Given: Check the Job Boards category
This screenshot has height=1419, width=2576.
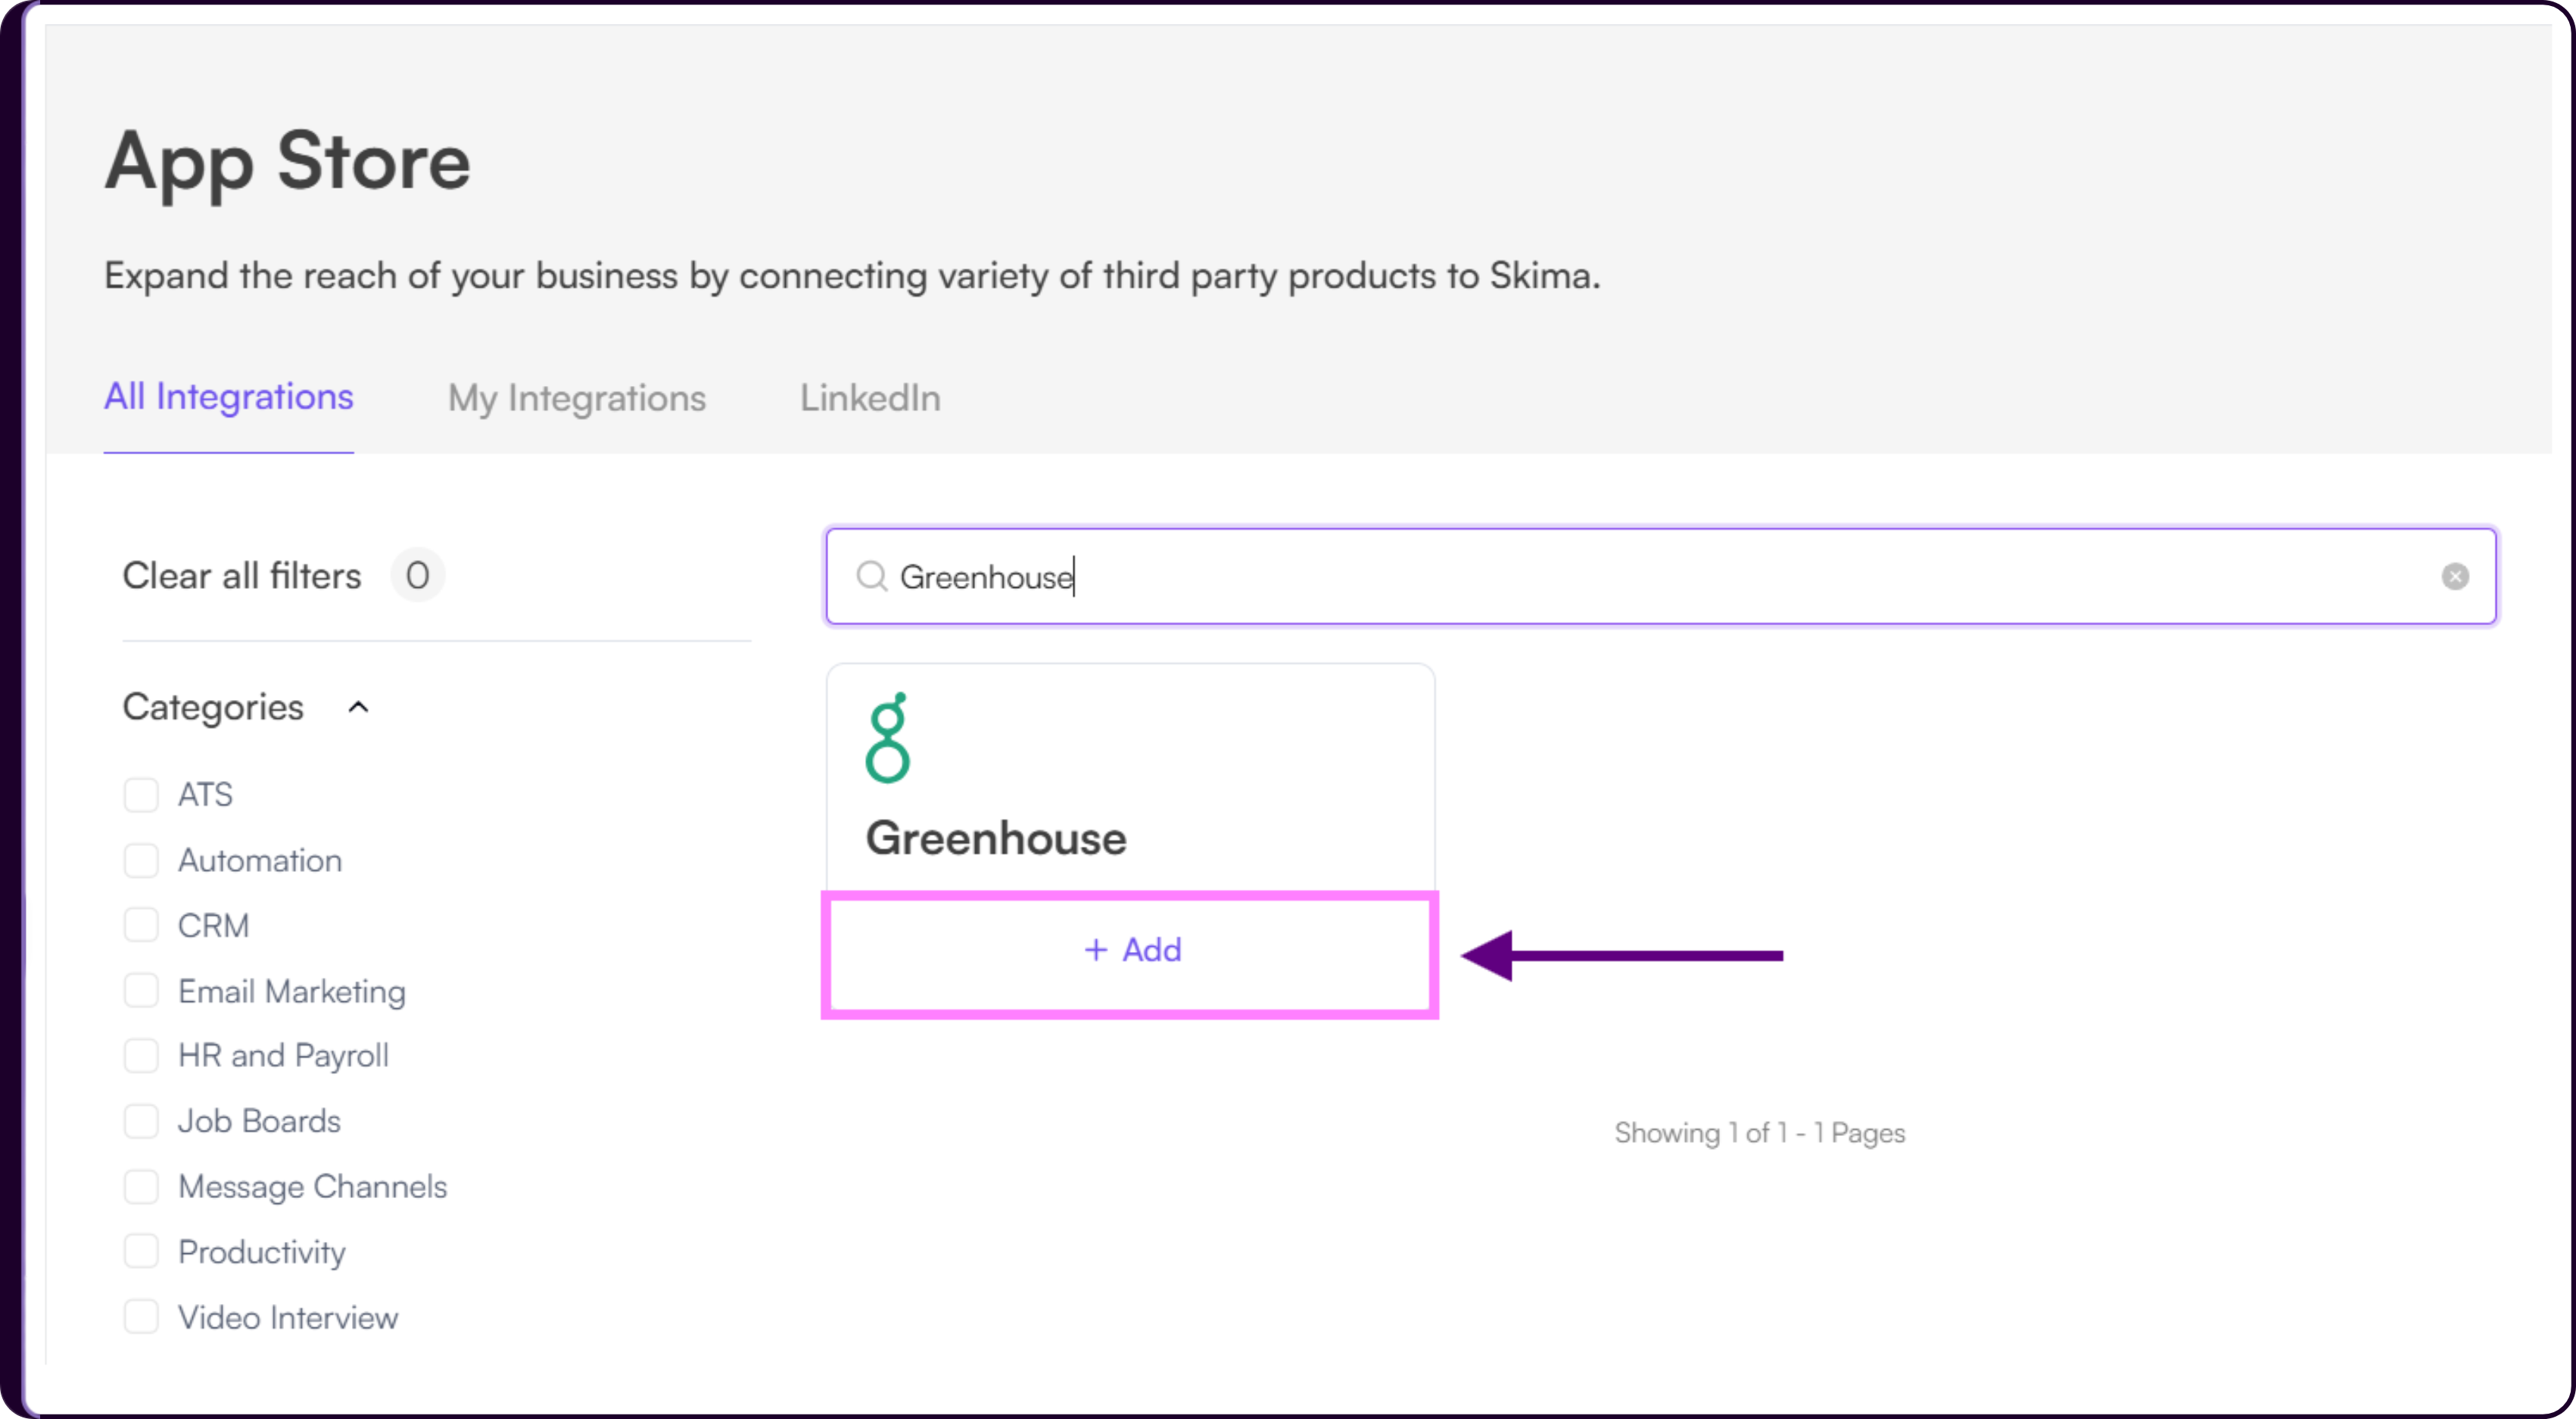Looking at the screenshot, I should click(141, 1122).
